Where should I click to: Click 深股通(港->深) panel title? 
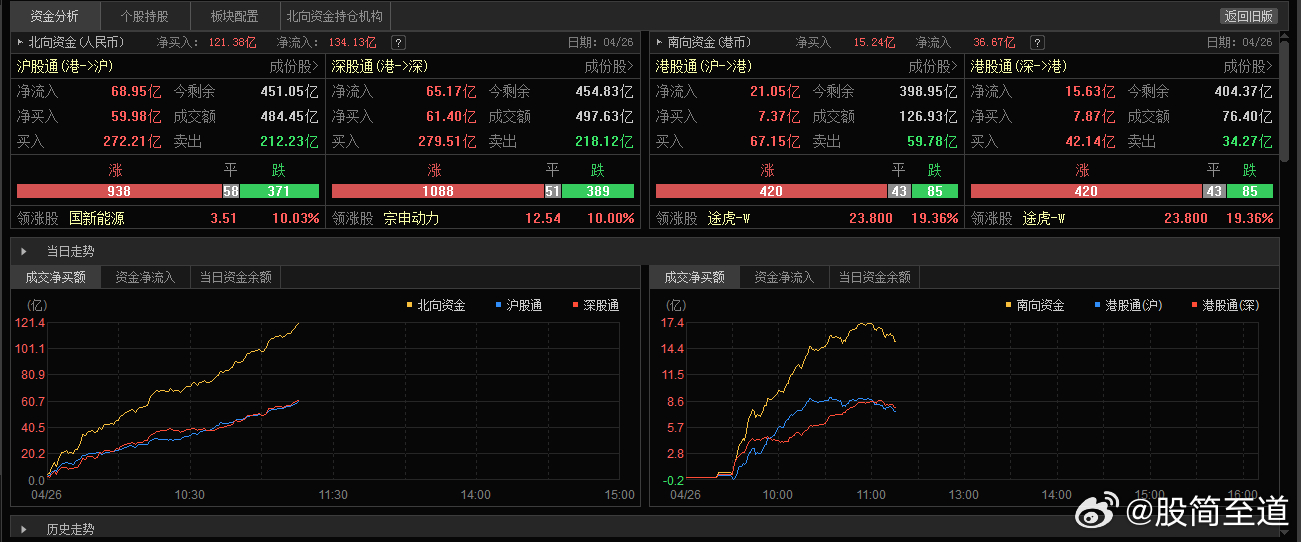tap(380, 66)
